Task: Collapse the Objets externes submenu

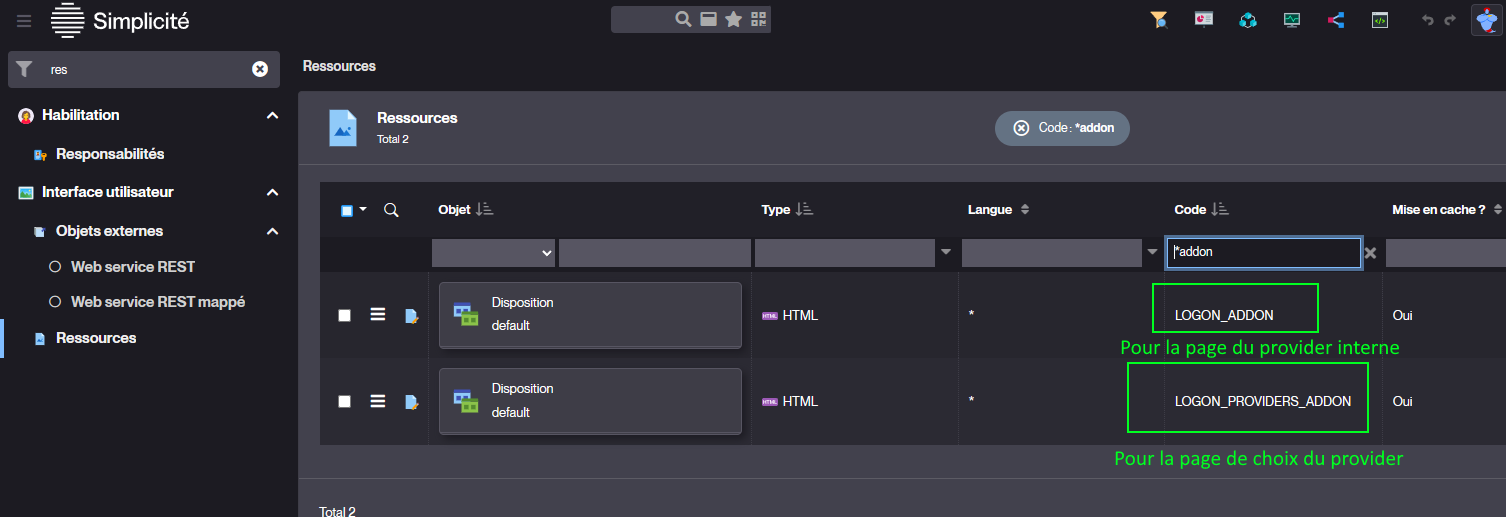Action: [272, 232]
